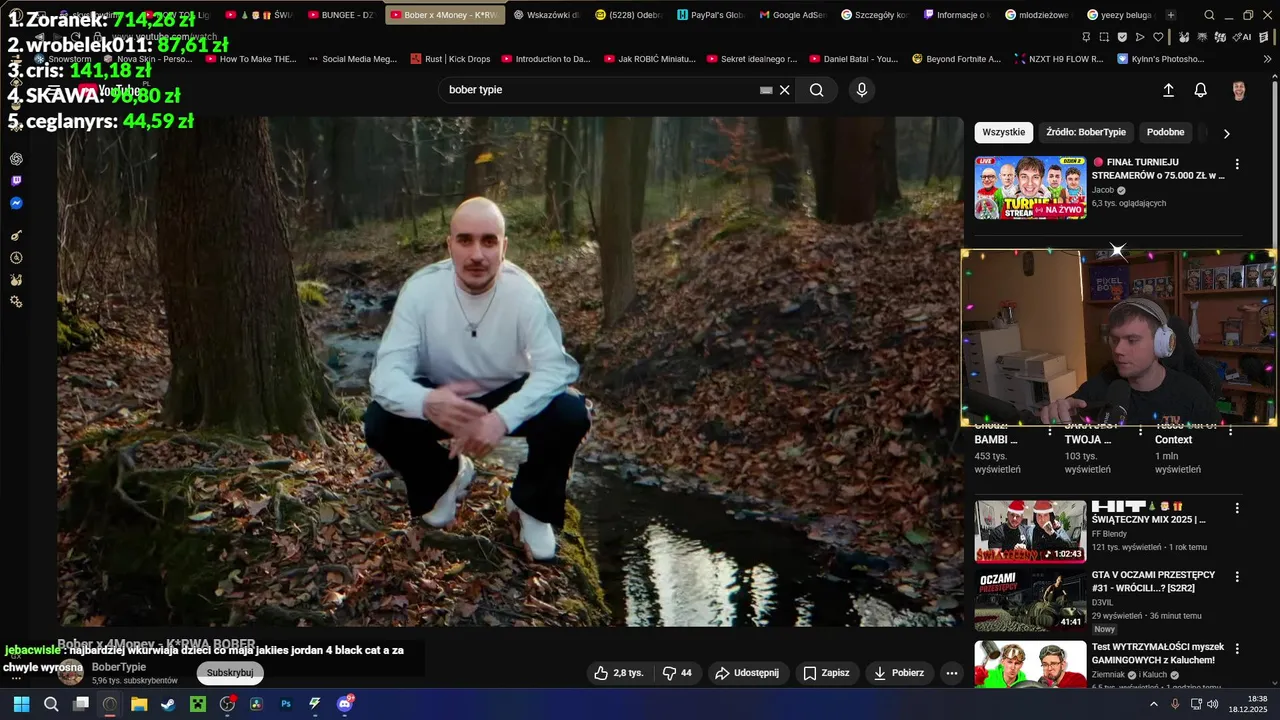Open more actions menu under the video
This screenshot has width=1280, height=720.
pyautogui.click(x=952, y=673)
